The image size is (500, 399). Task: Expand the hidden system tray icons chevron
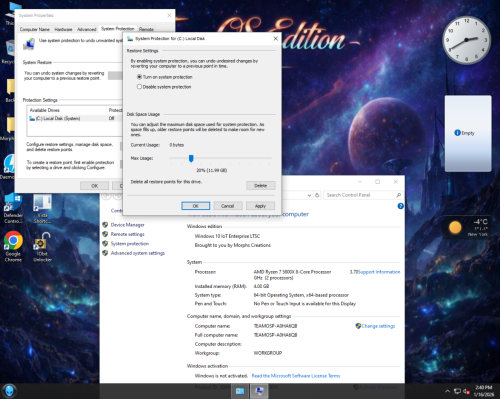tap(447, 391)
